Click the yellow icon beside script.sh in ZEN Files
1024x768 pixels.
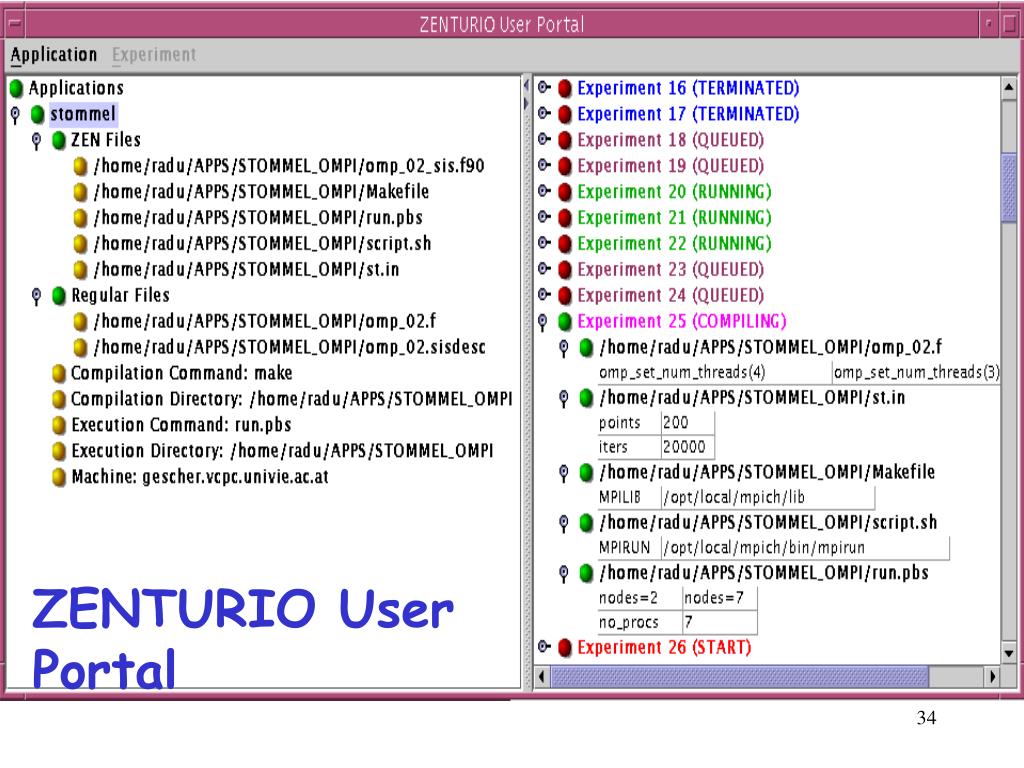(80, 244)
